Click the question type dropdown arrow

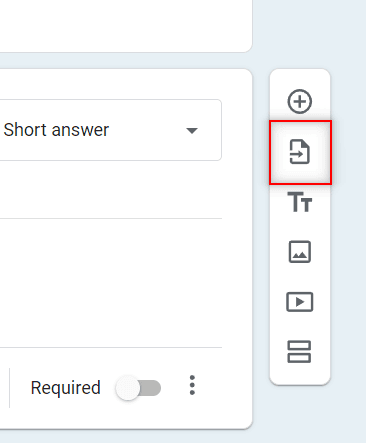192,130
